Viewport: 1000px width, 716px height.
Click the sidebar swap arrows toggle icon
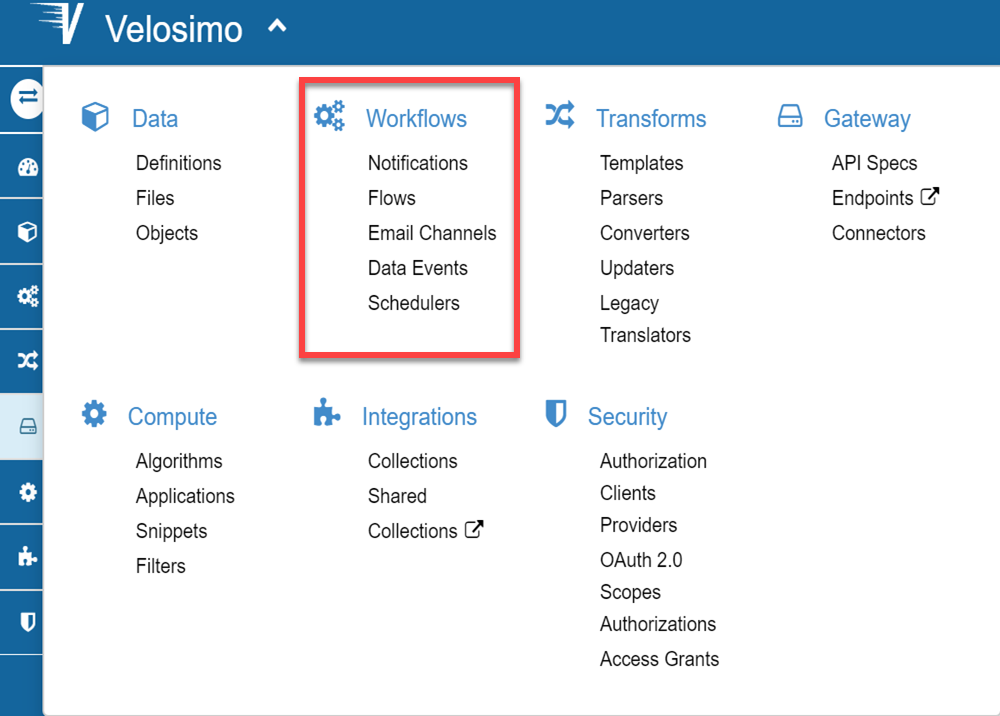27,98
